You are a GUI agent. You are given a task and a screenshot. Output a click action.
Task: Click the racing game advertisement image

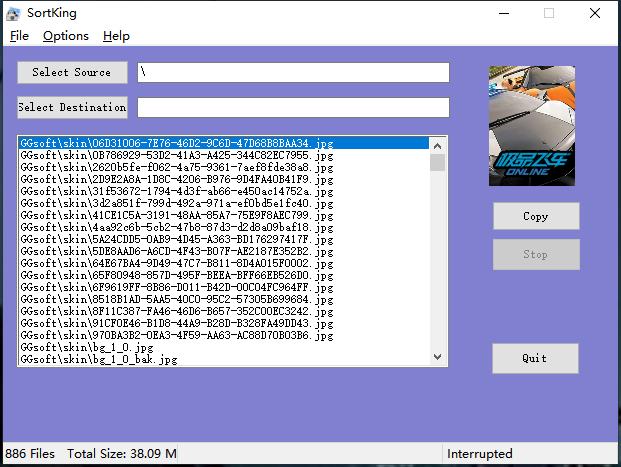coord(532,126)
